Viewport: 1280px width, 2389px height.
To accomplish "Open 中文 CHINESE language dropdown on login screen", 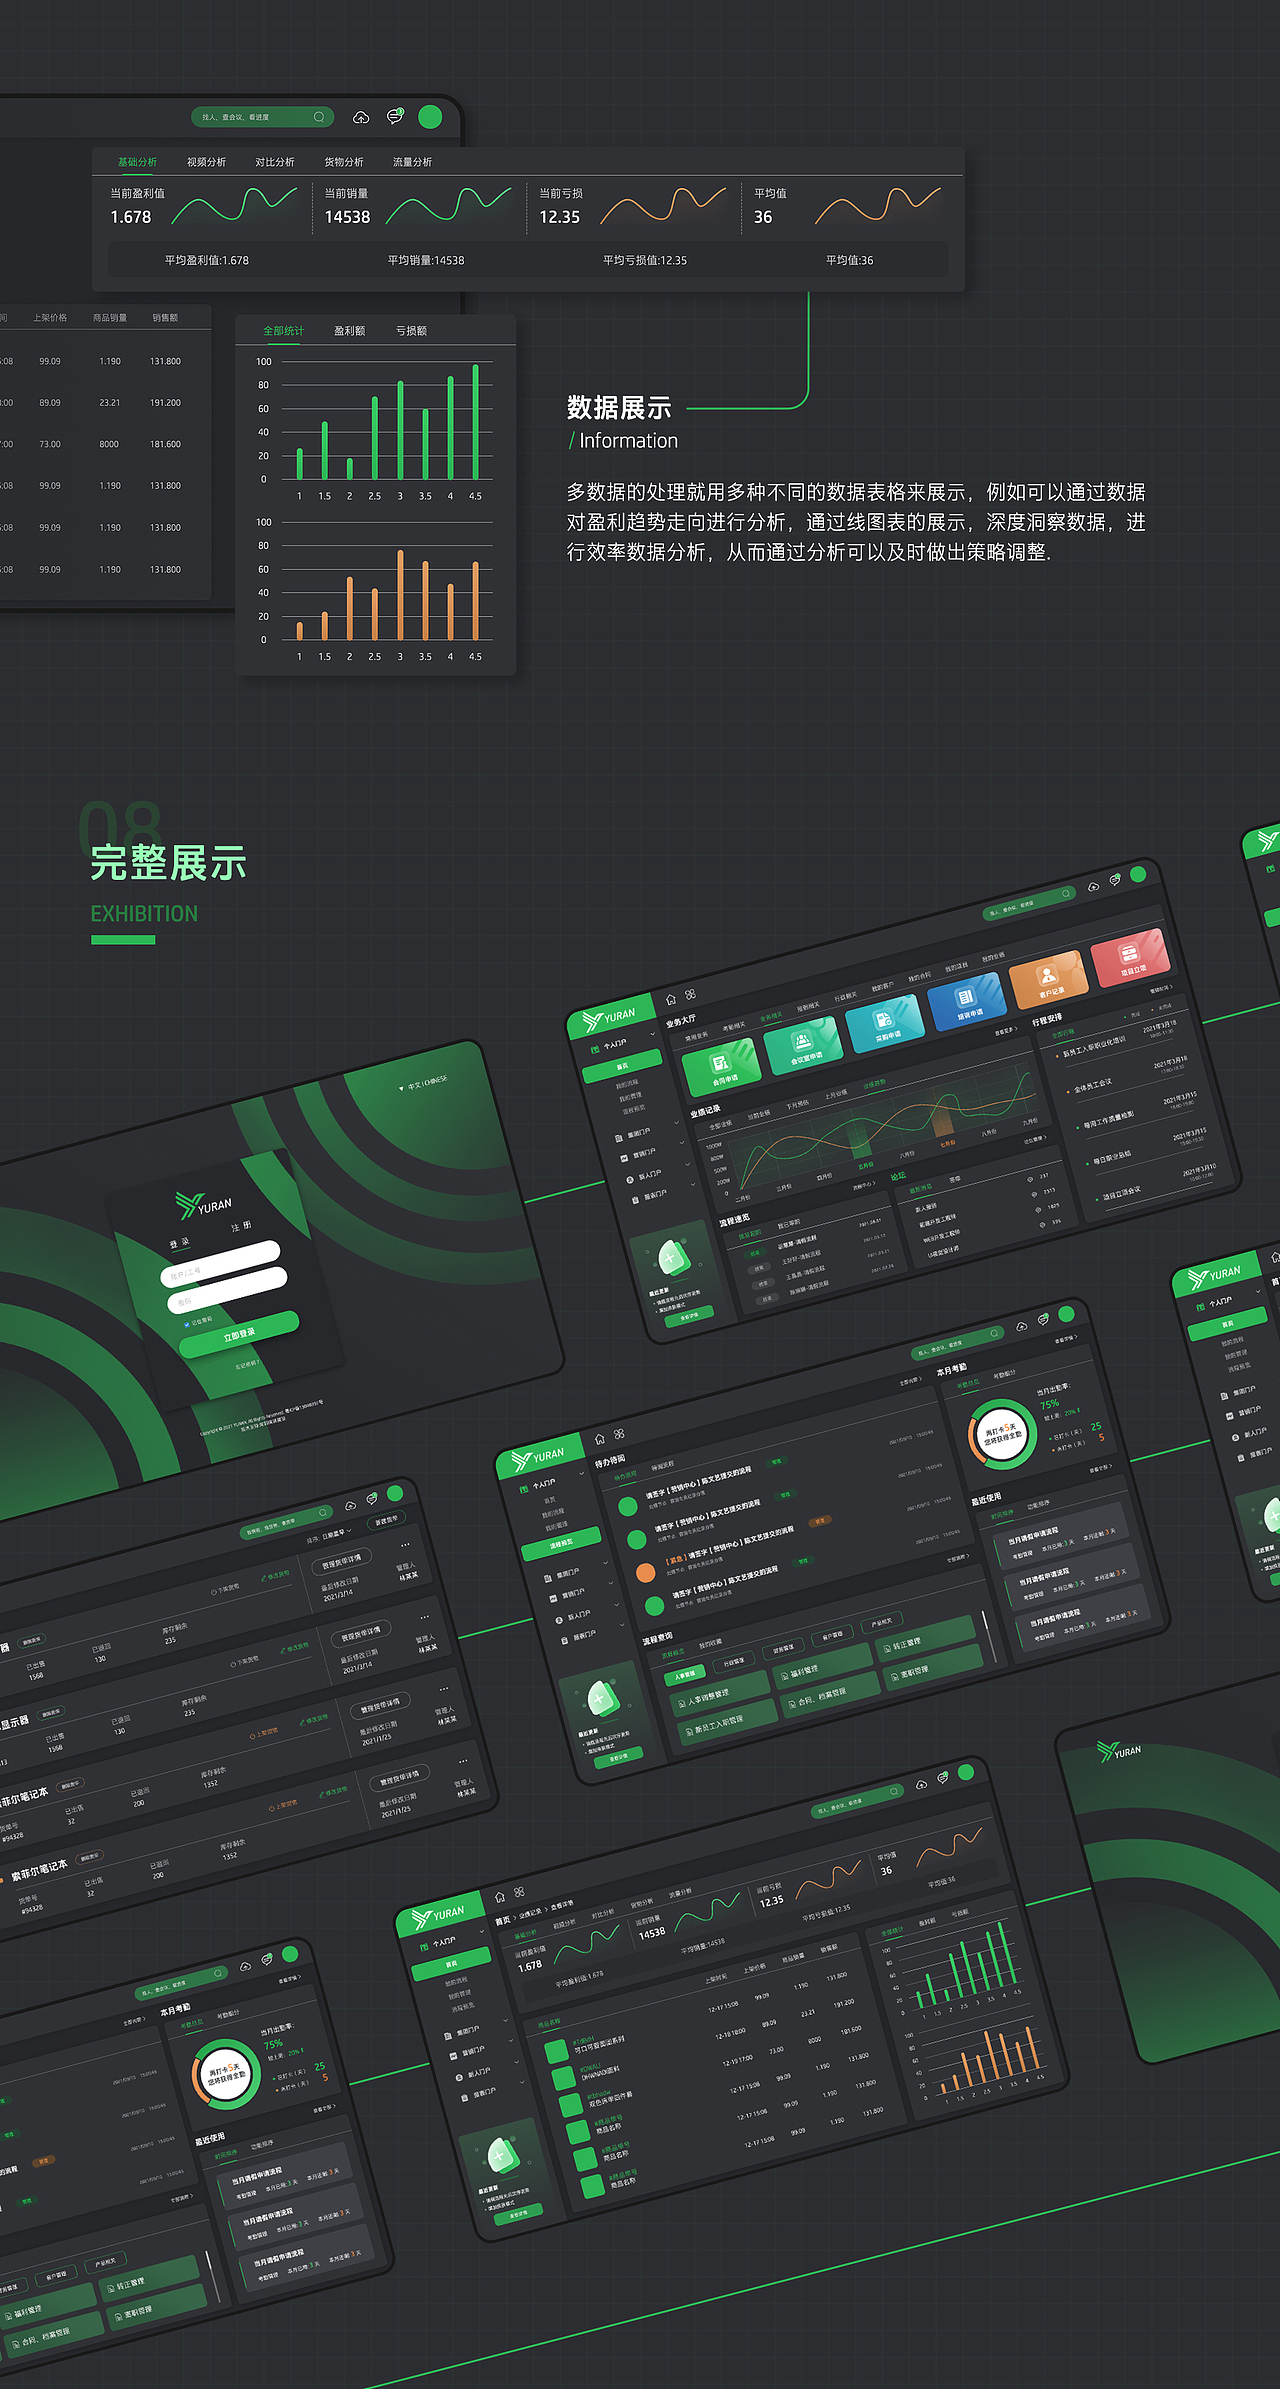I will pos(424,1083).
